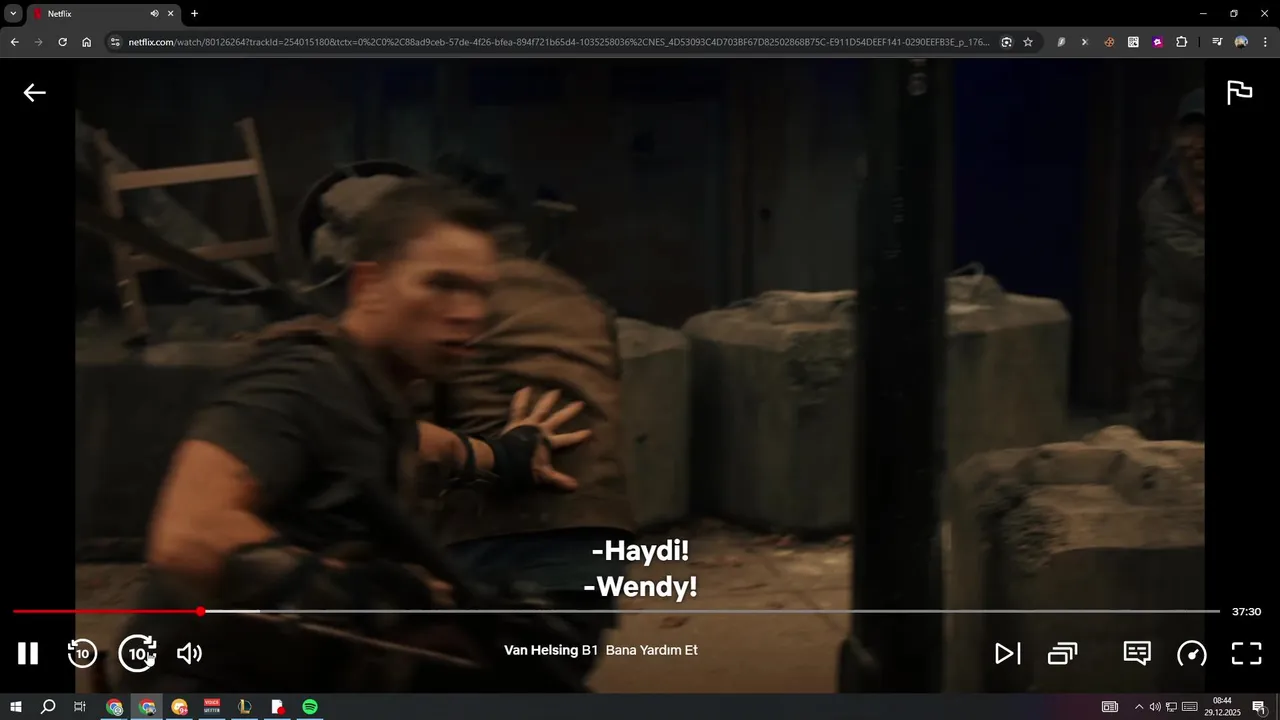The width and height of the screenshot is (1280, 720).
Task: Open the episodes list panel
Action: pos(1062,653)
